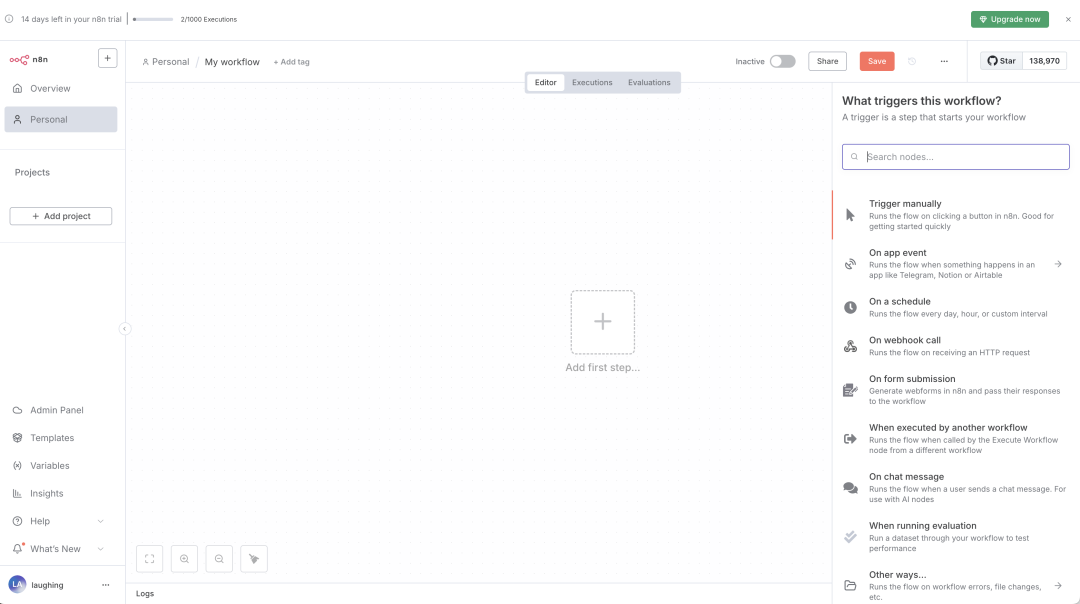Click the executions usage progress bar
The width and height of the screenshot is (1080, 604).
click(x=153, y=19)
